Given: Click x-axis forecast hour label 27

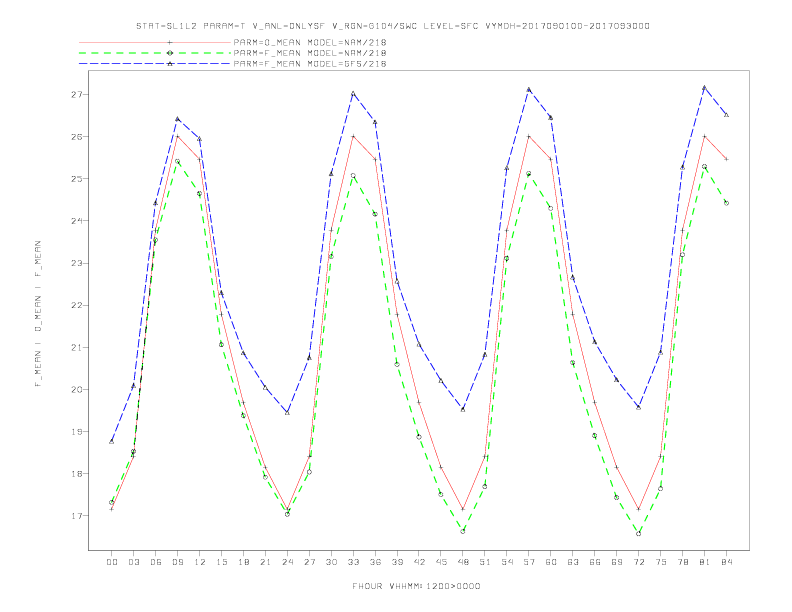Looking at the screenshot, I should click(309, 562).
